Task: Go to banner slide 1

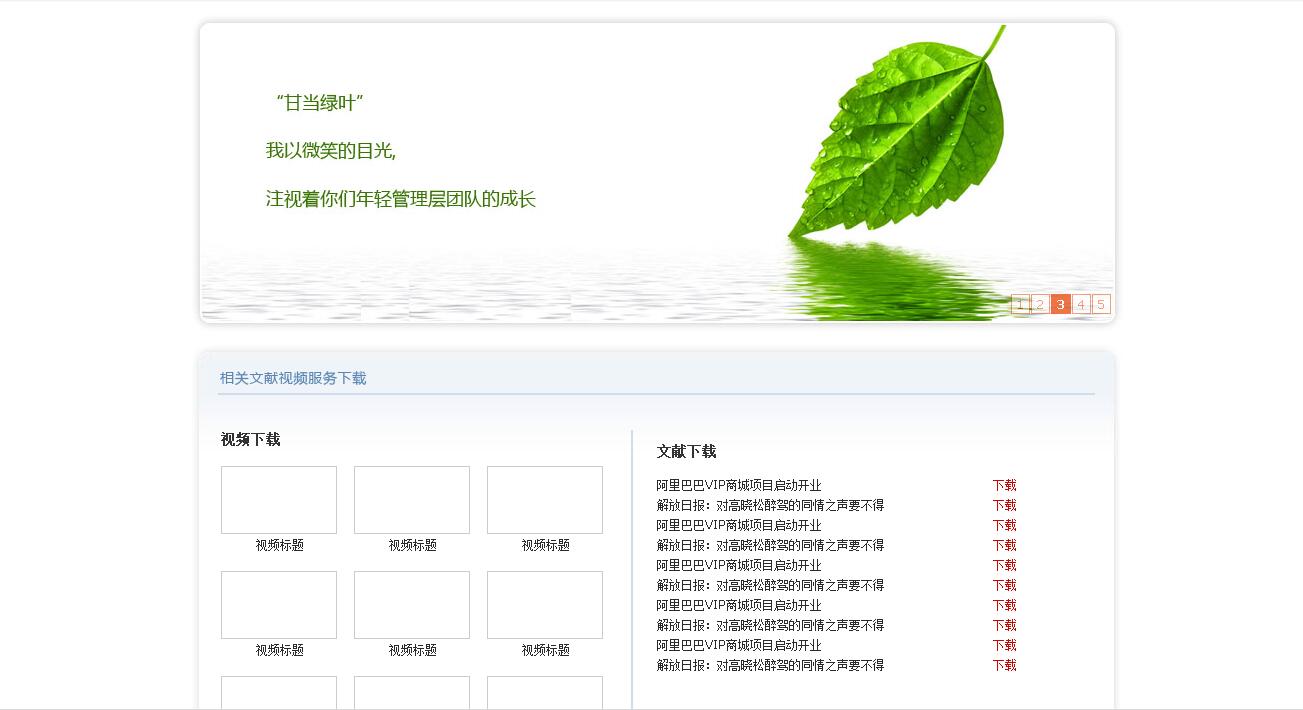Action: pos(1020,304)
